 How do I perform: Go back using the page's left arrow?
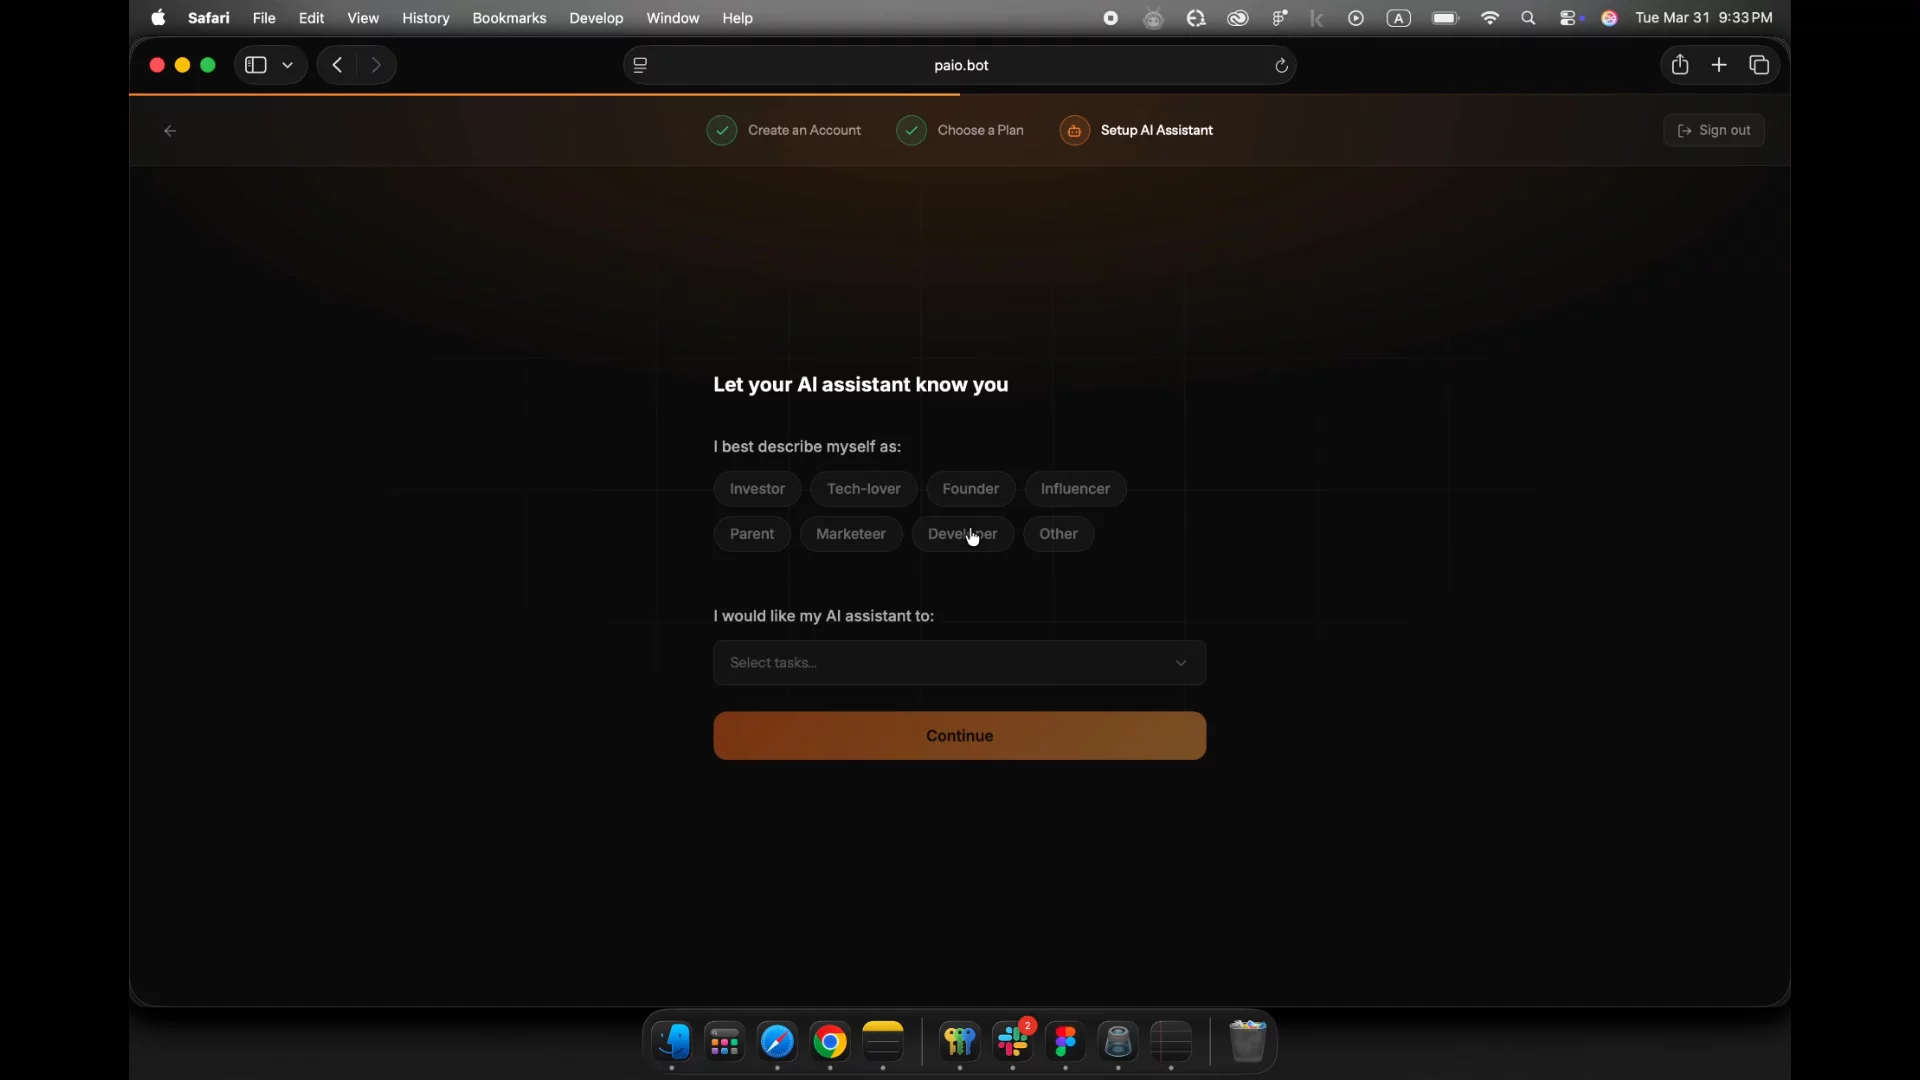(x=170, y=131)
